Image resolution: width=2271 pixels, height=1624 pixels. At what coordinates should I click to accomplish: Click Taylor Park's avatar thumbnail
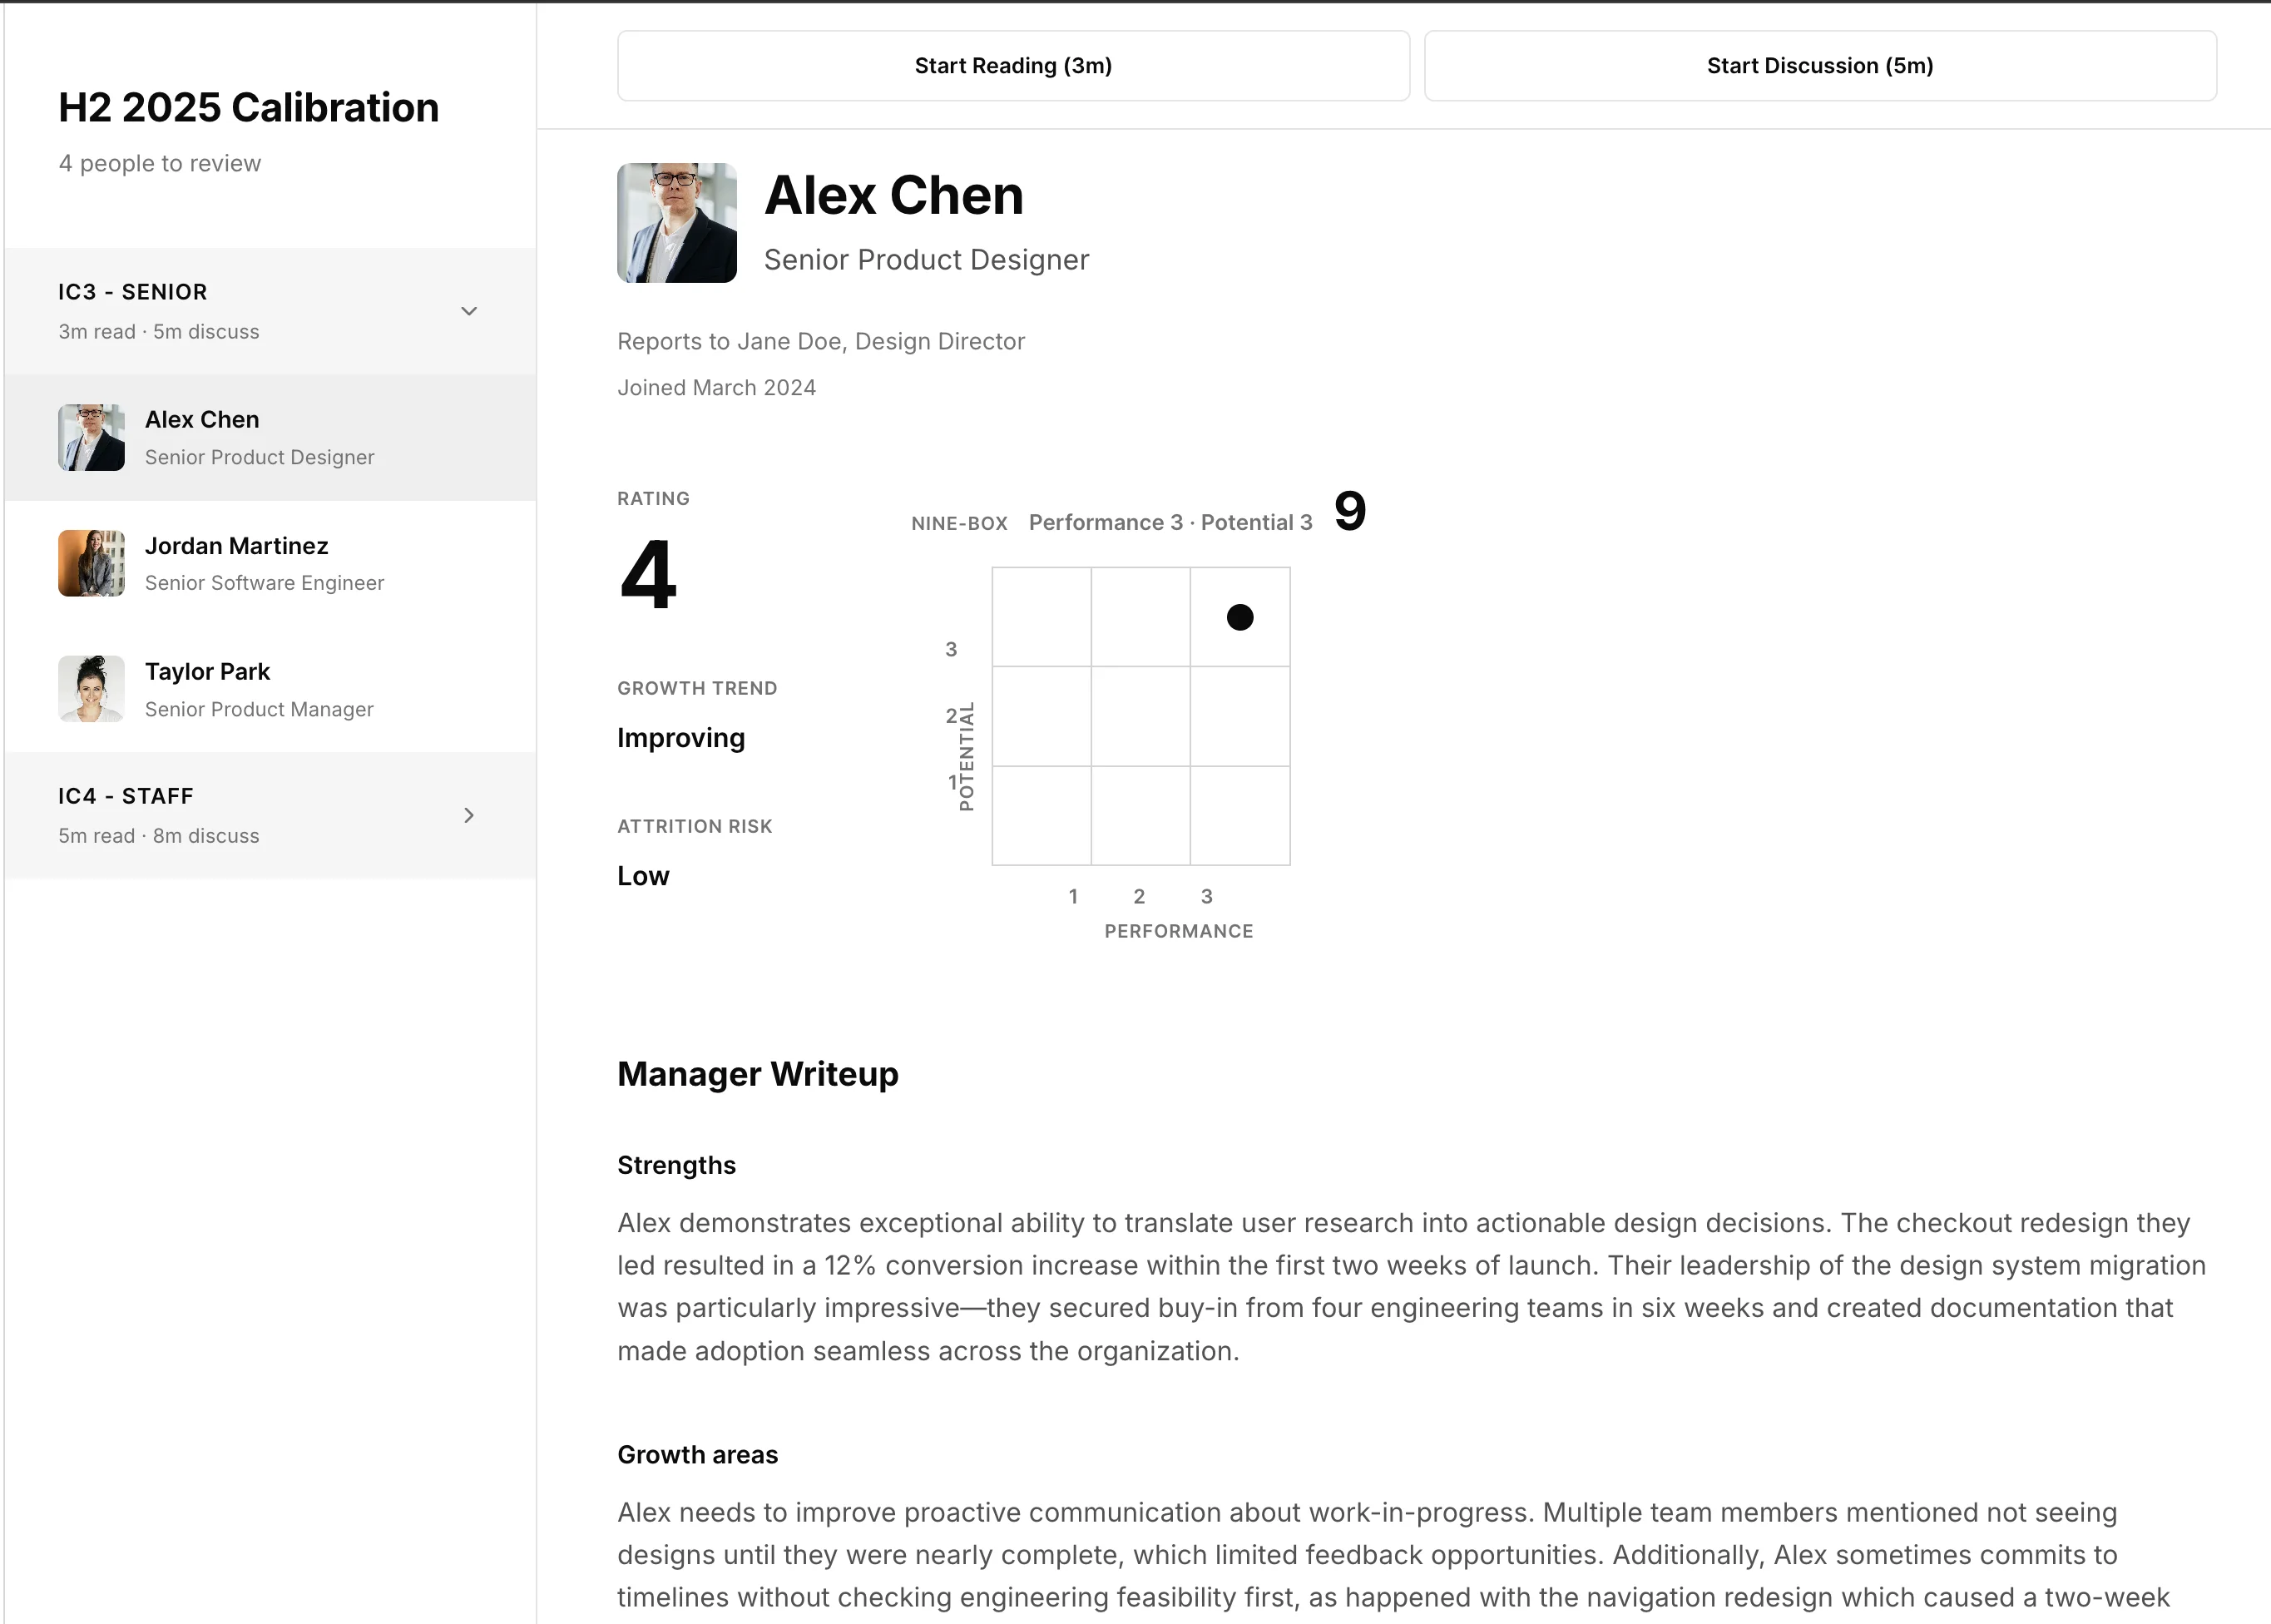click(91, 690)
